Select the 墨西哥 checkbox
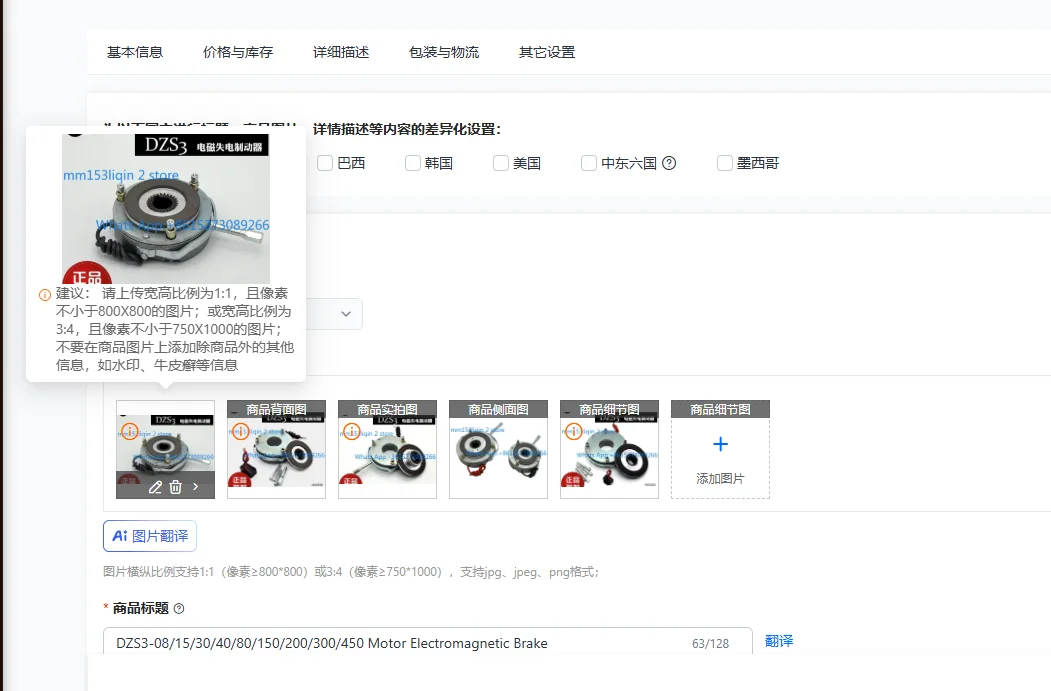 coord(725,163)
